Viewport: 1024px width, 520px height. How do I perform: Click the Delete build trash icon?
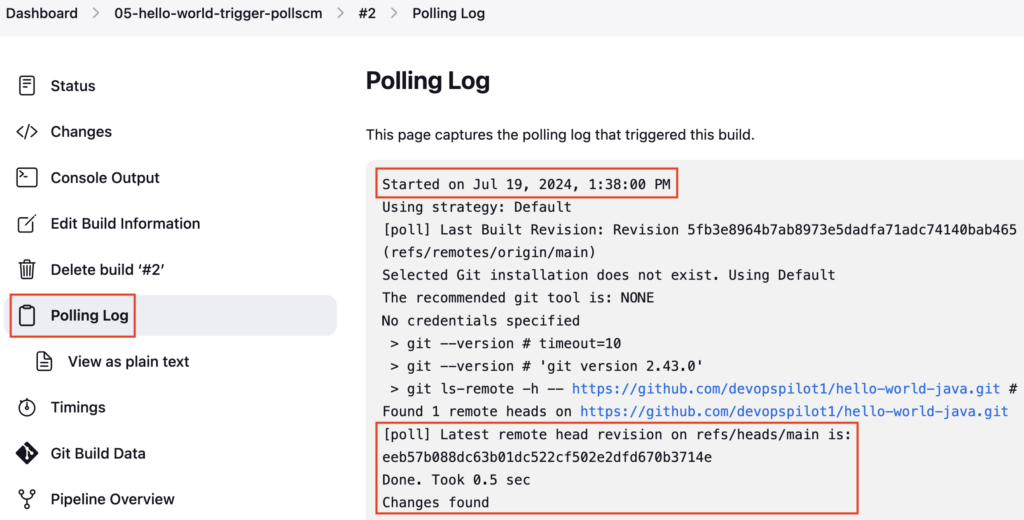27,269
